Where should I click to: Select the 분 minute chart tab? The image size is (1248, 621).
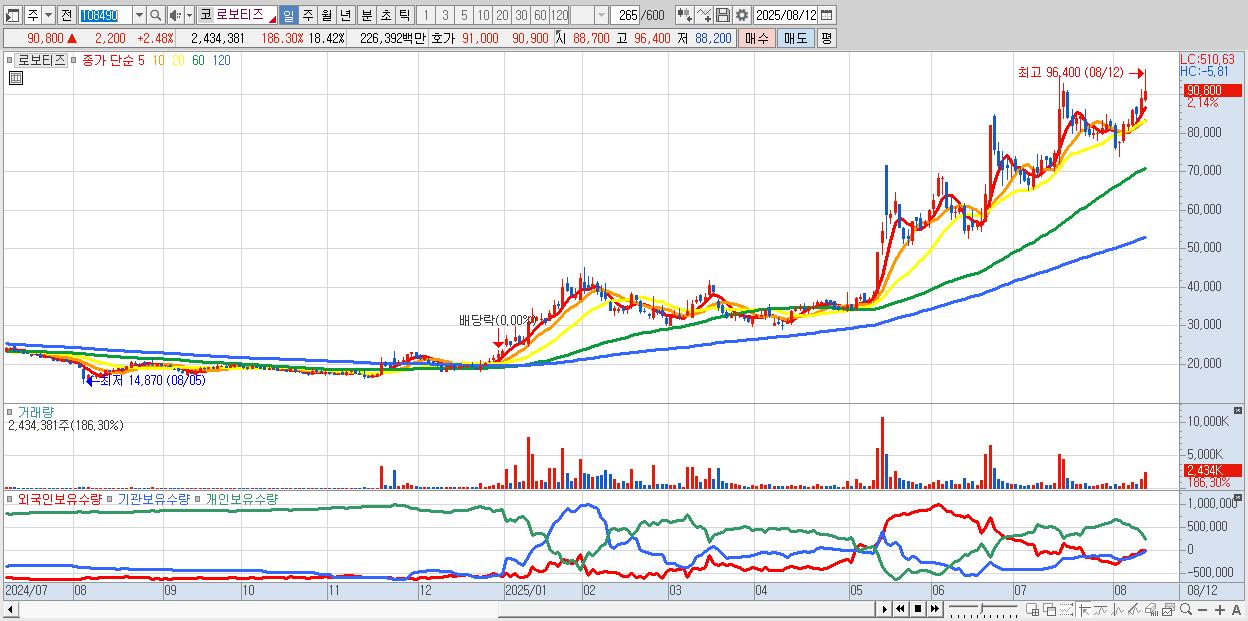[367, 15]
